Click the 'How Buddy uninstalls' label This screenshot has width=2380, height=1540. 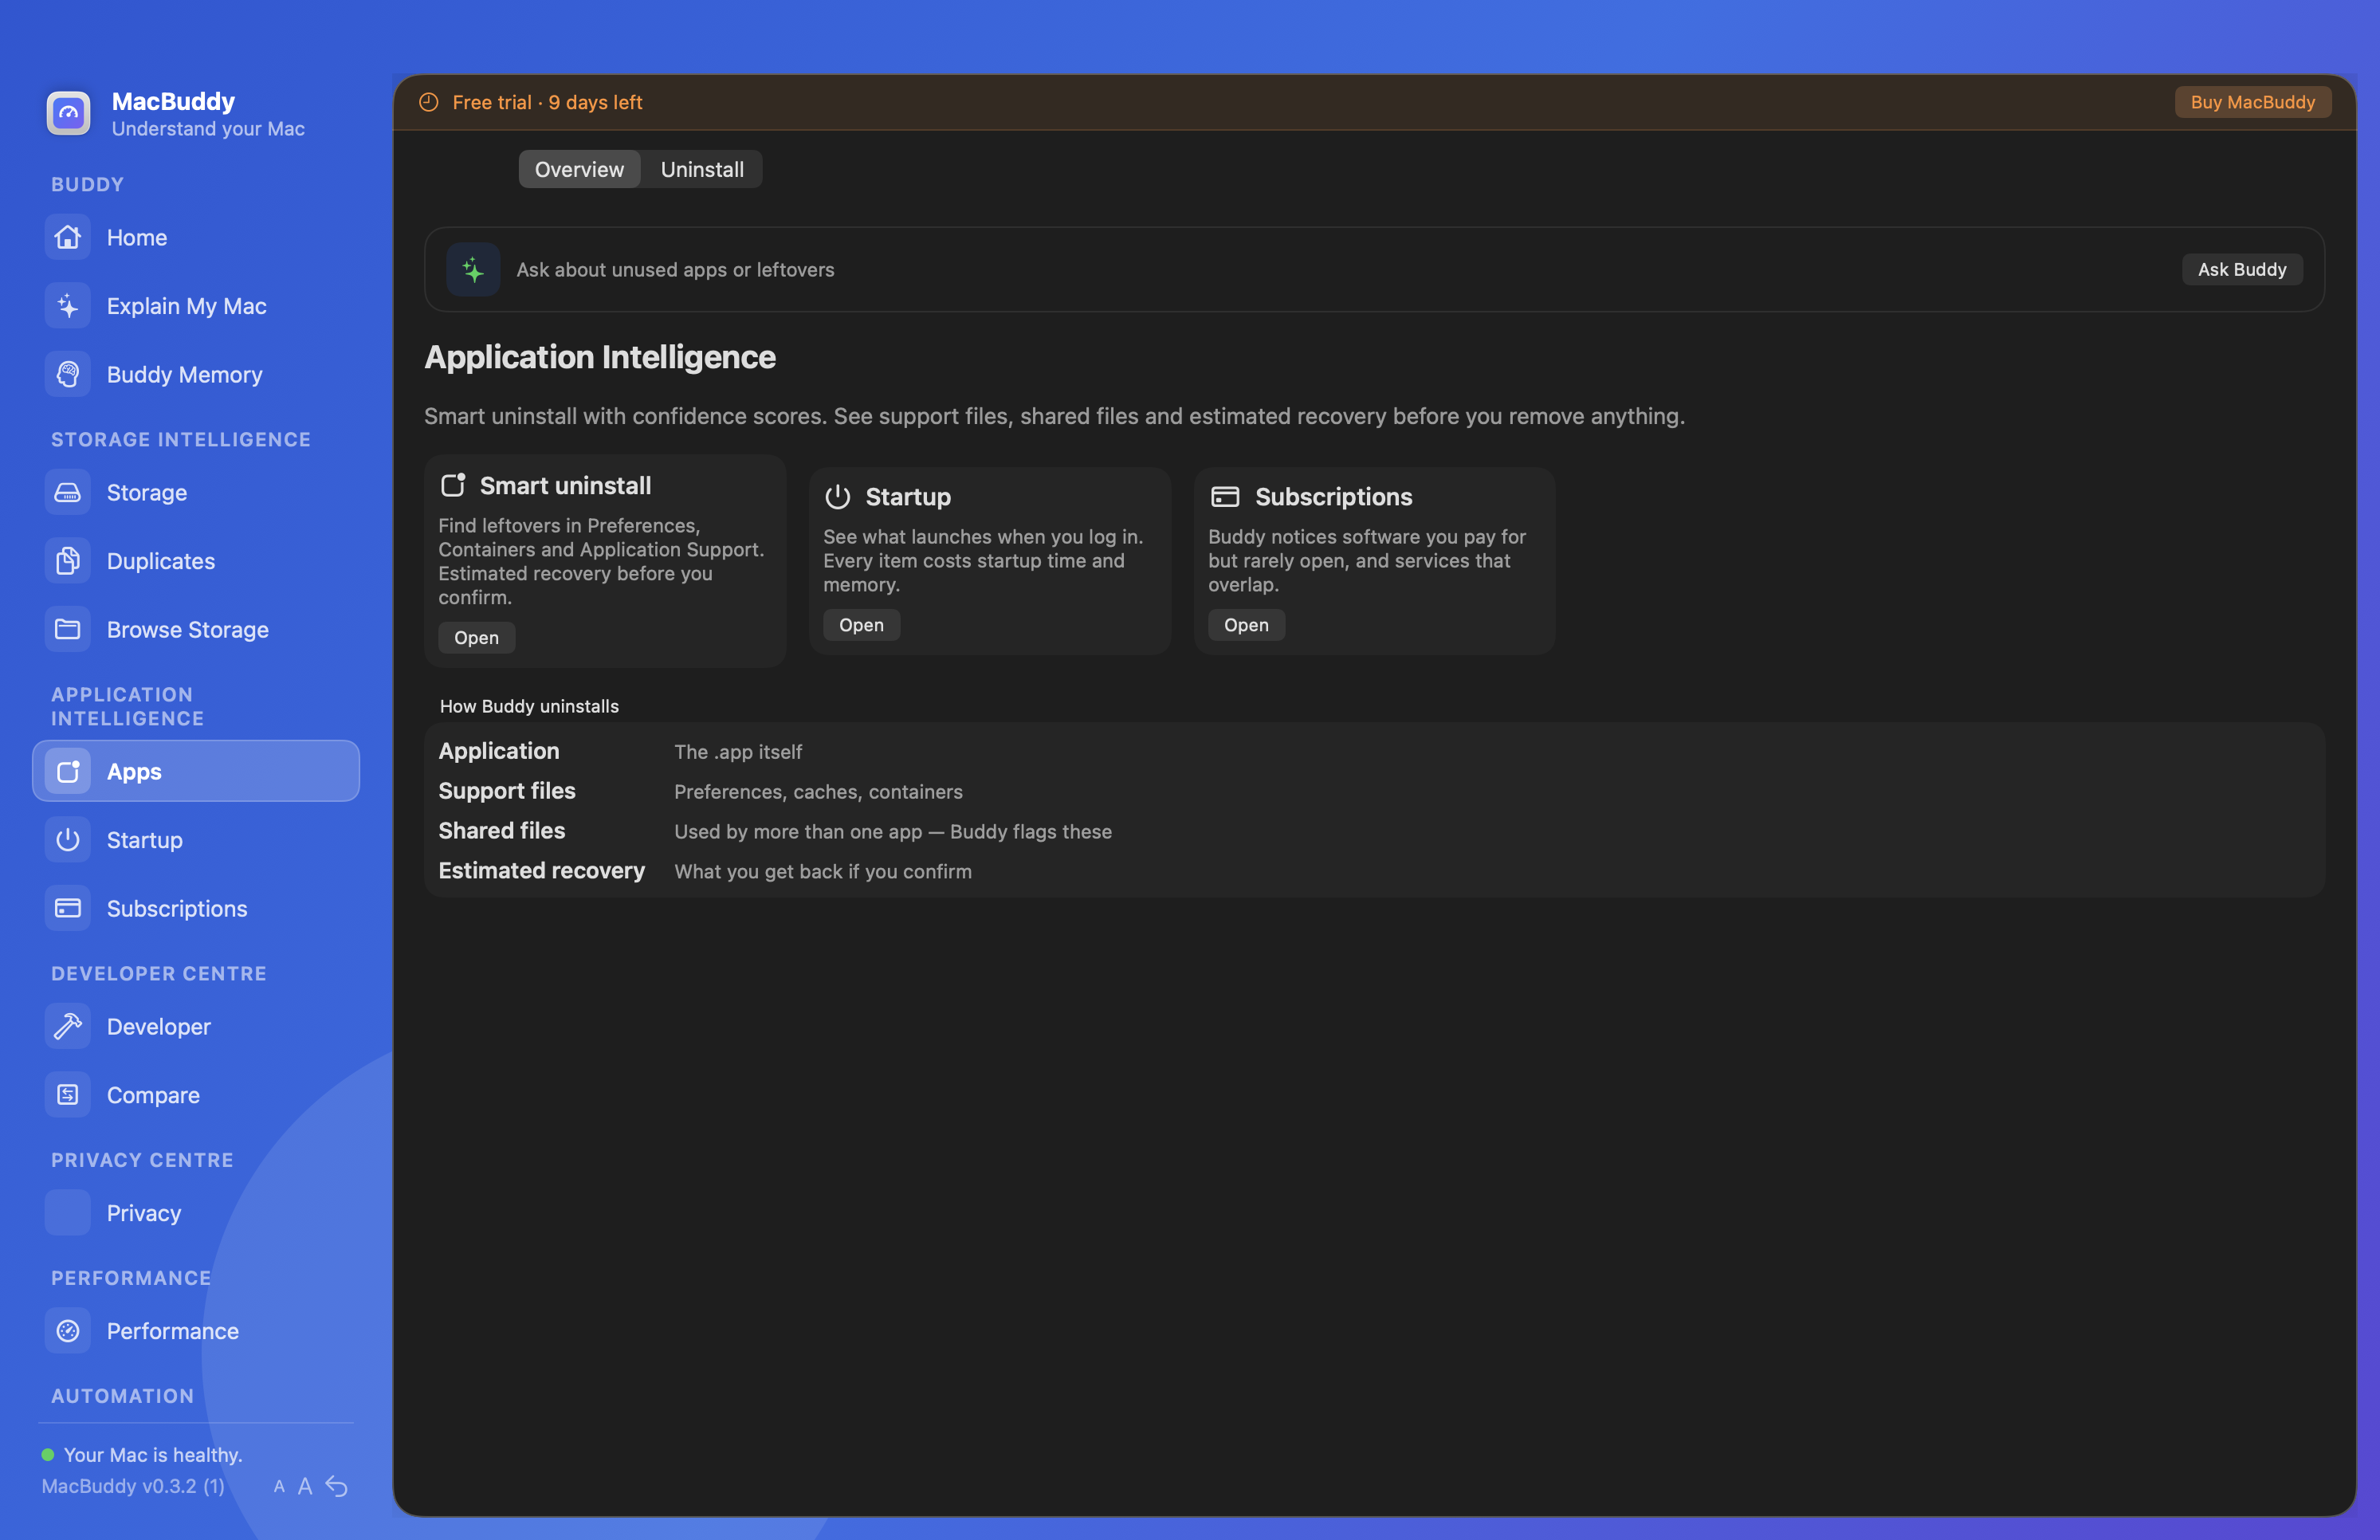(x=529, y=706)
